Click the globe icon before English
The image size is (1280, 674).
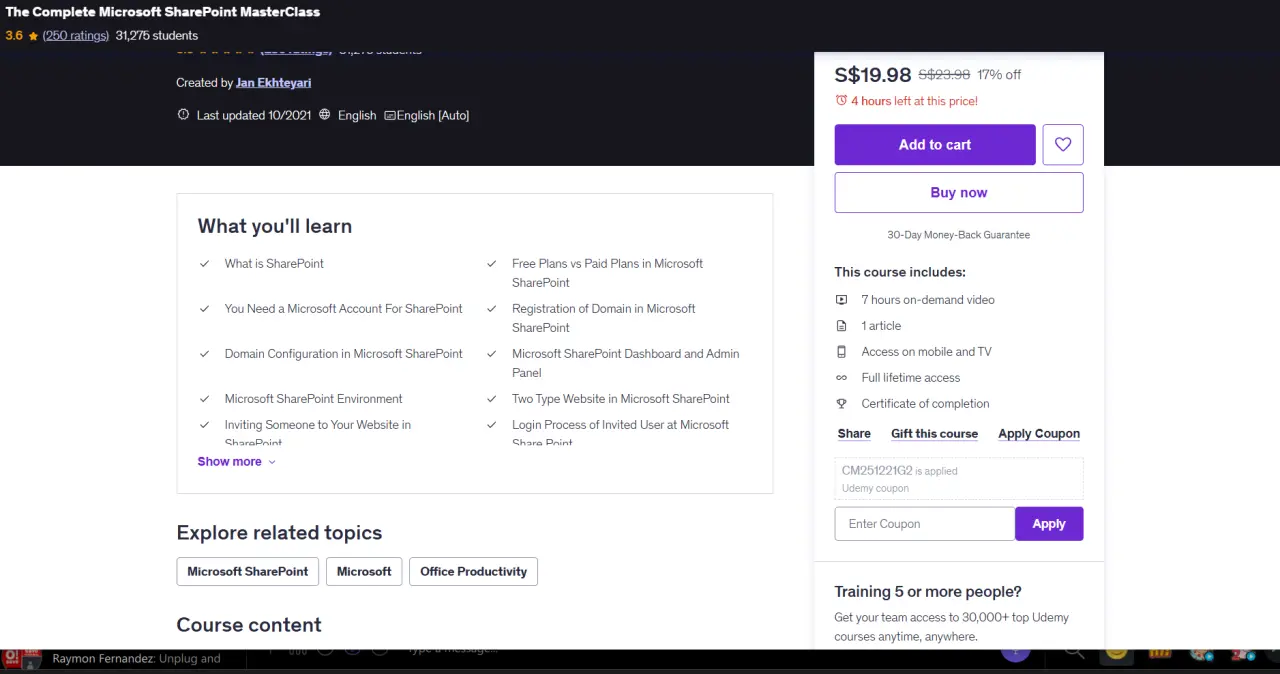pyautogui.click(x=324, y=115)
